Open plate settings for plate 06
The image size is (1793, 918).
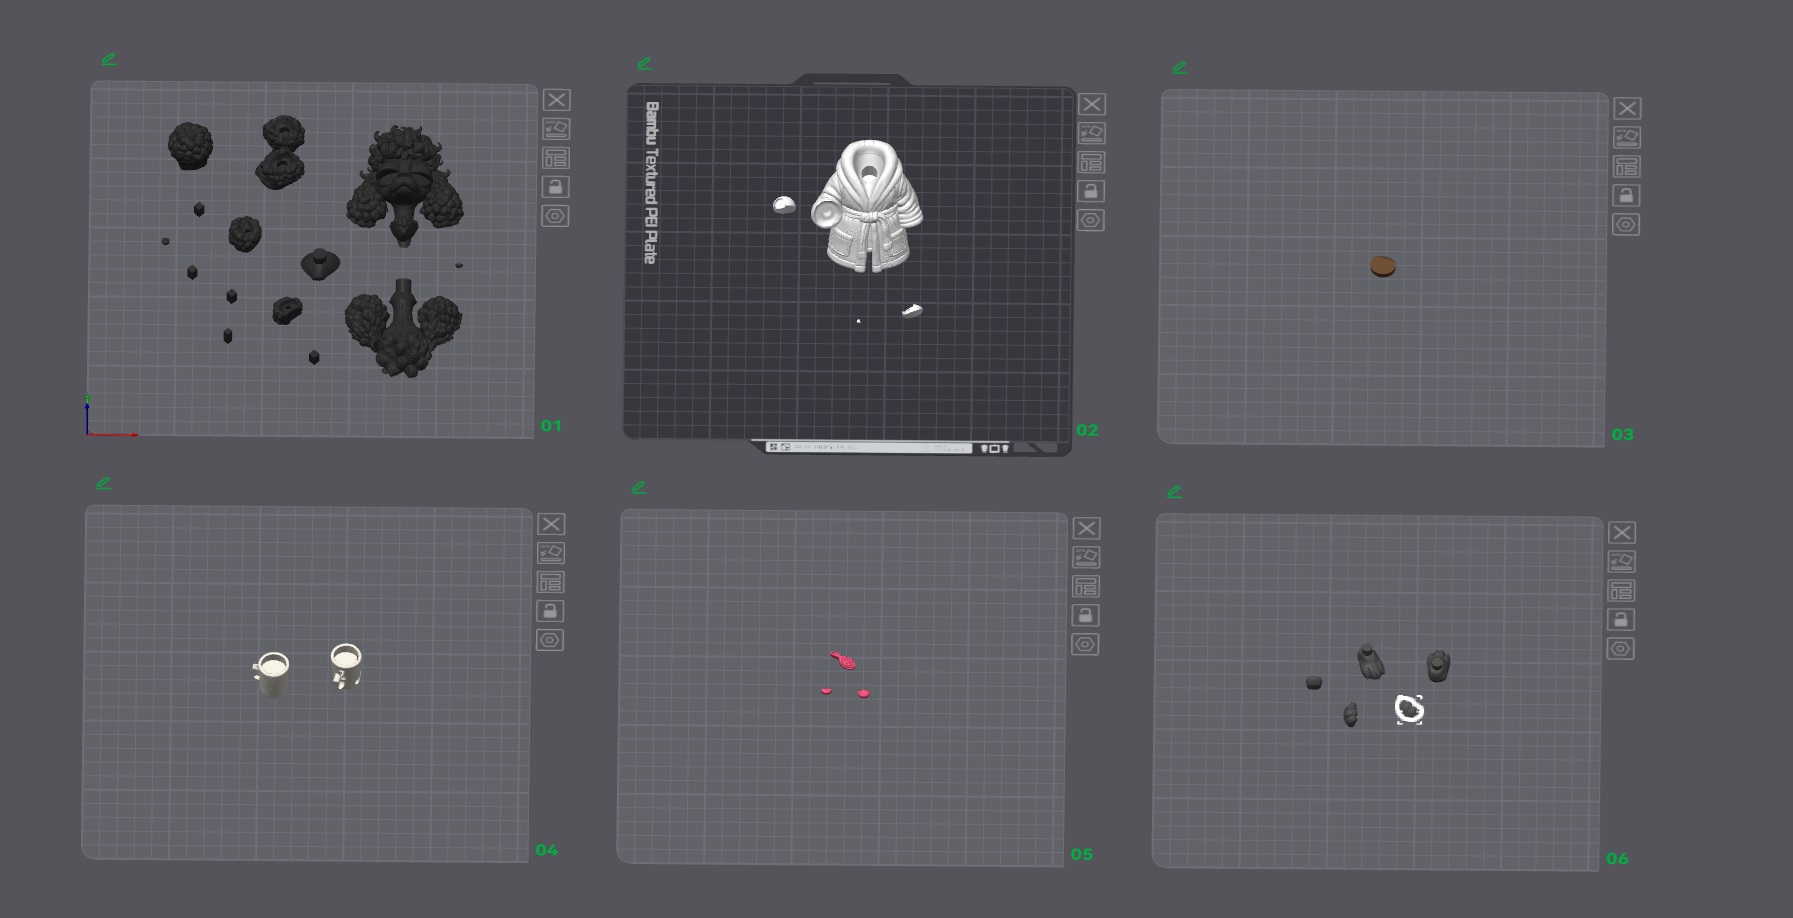click(x=1620, y=648)
